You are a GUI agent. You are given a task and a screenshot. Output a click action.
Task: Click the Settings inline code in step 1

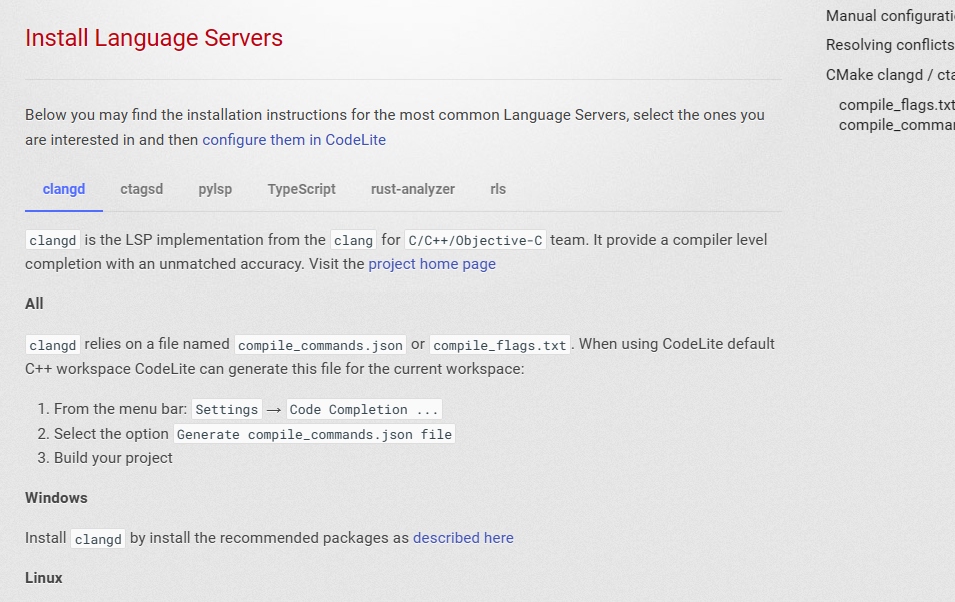(x=227, y=409)
